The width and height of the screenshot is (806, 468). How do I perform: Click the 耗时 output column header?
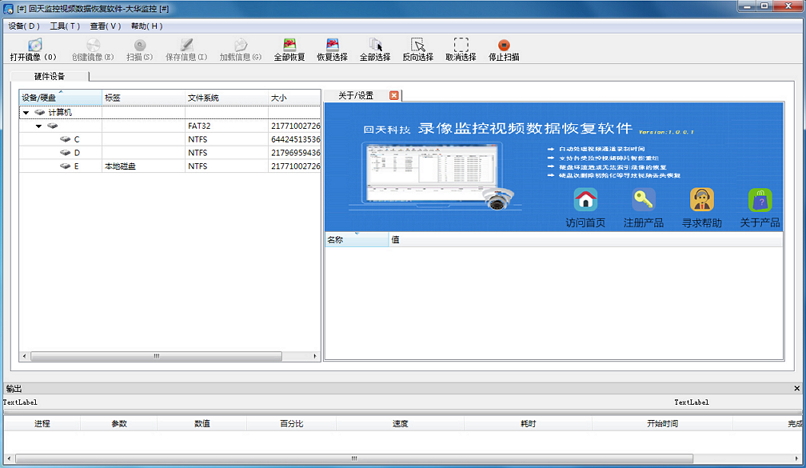(528, 424)
